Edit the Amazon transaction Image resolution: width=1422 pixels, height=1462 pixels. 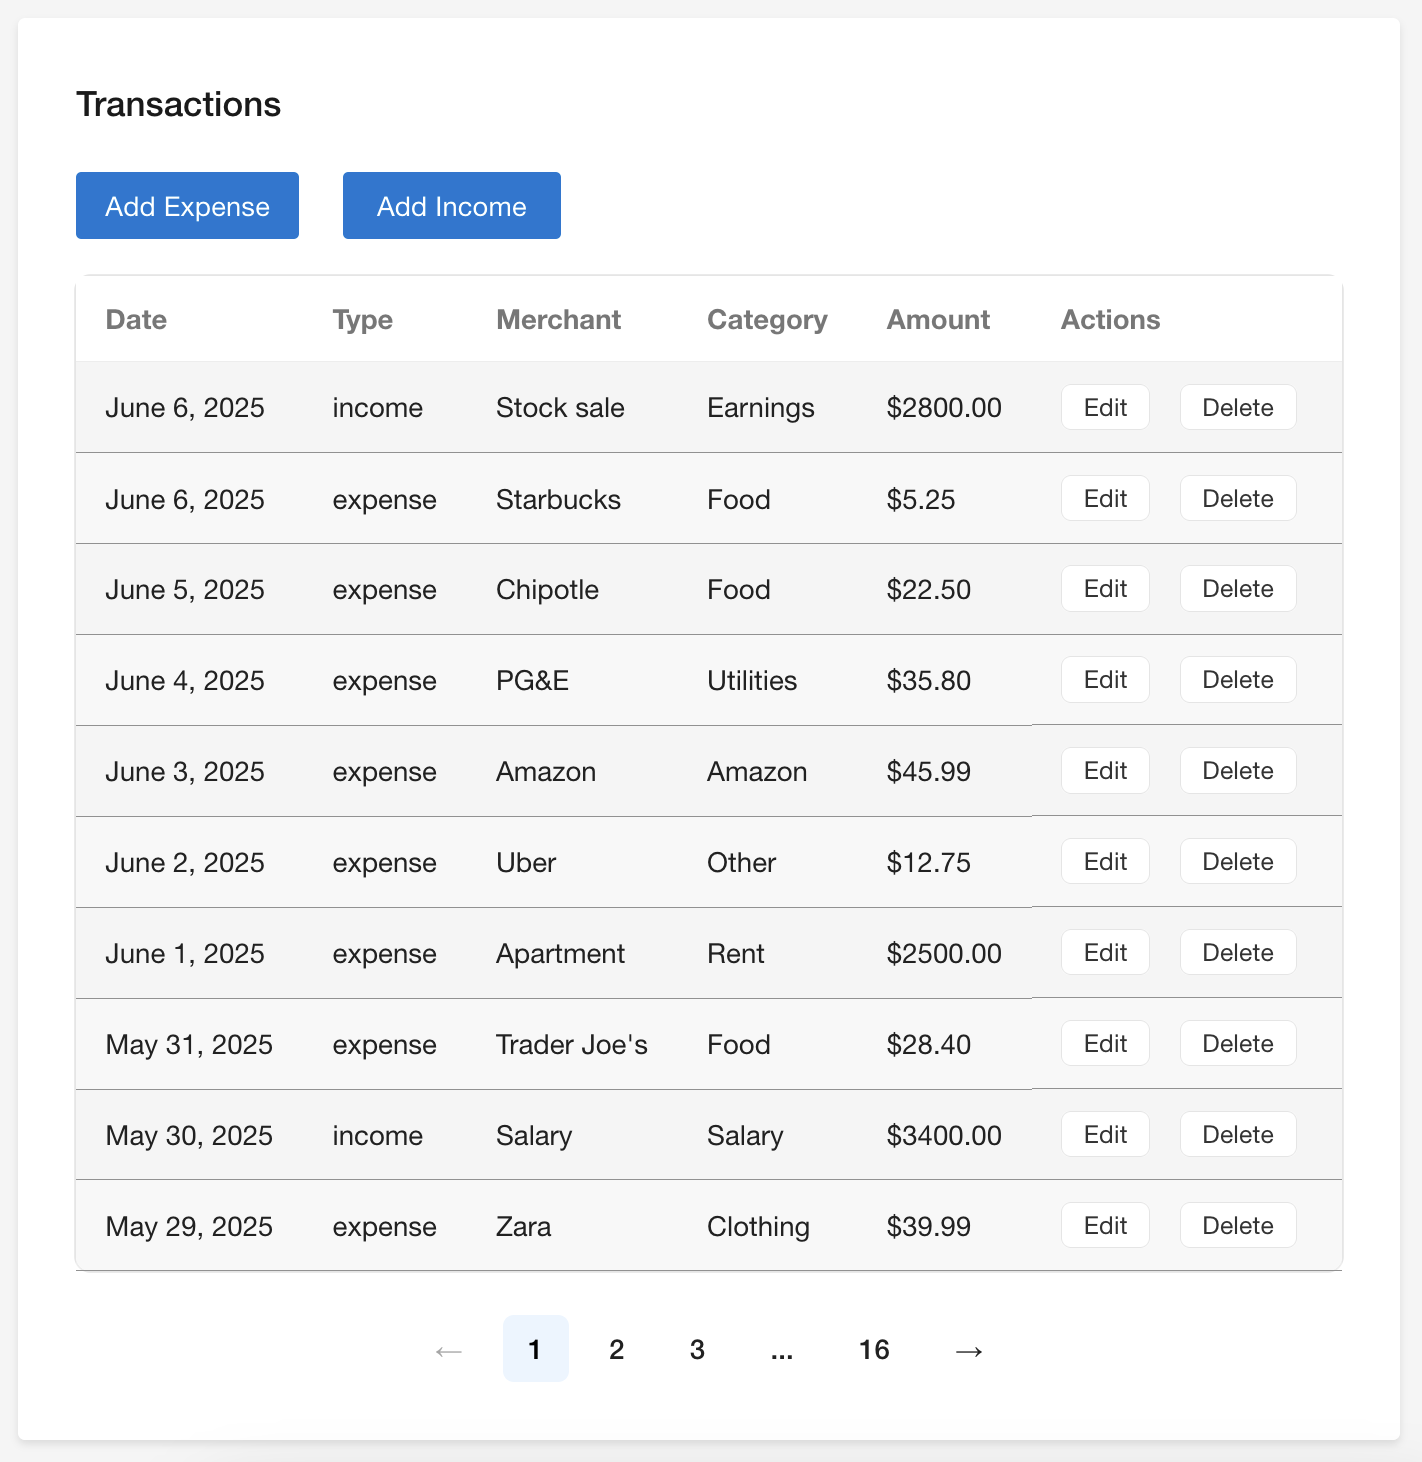(1105, 771)
